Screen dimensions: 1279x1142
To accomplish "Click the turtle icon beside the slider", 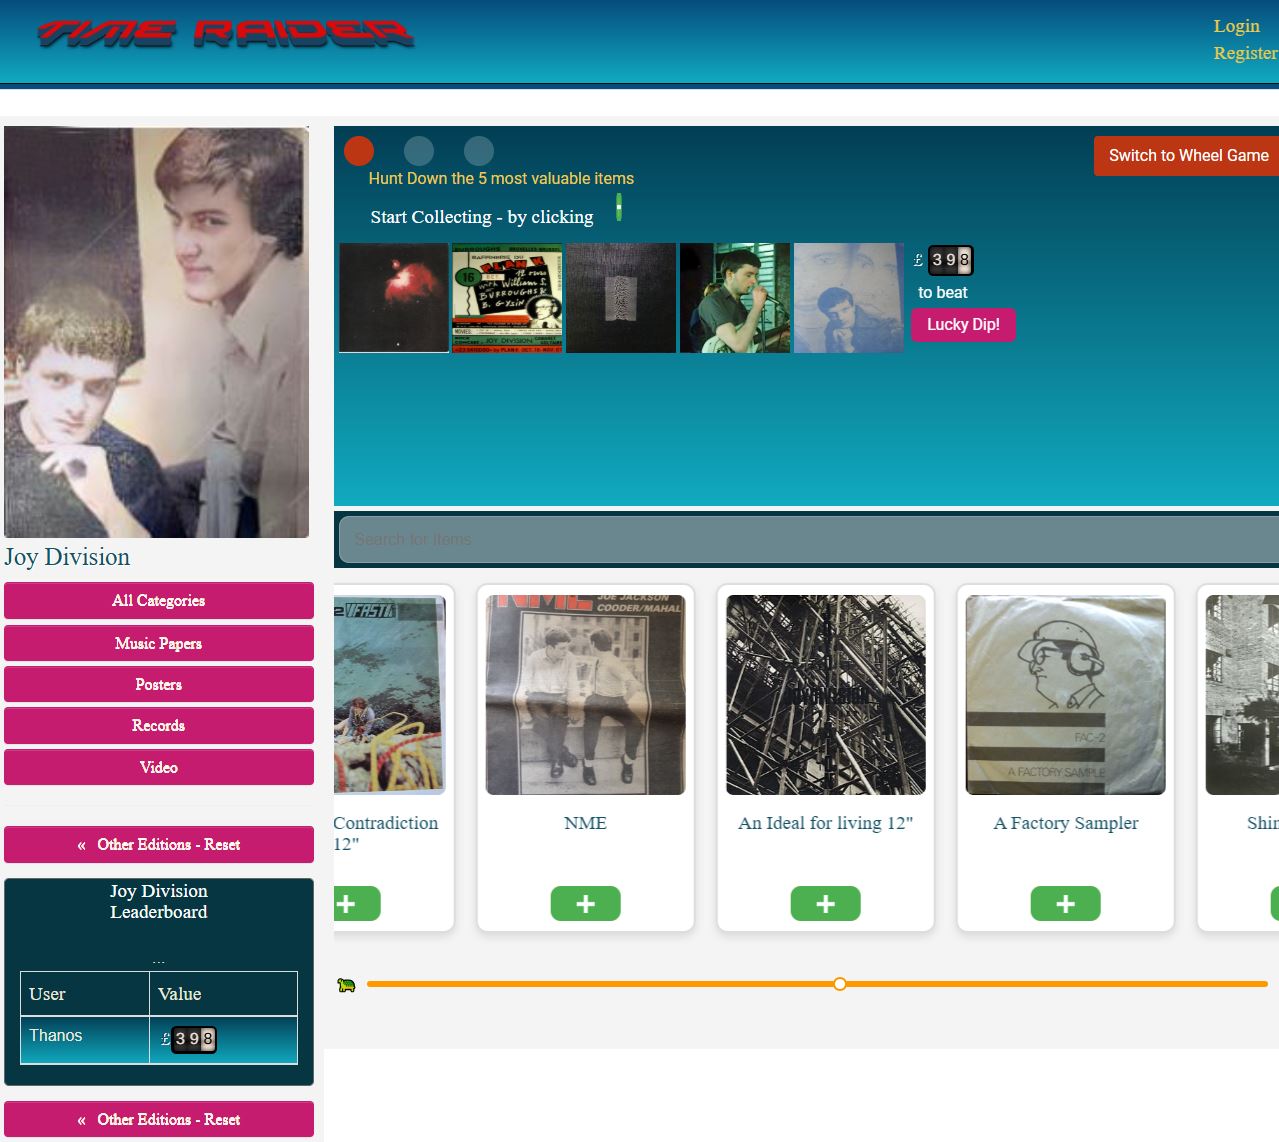I will coord(347,985).
